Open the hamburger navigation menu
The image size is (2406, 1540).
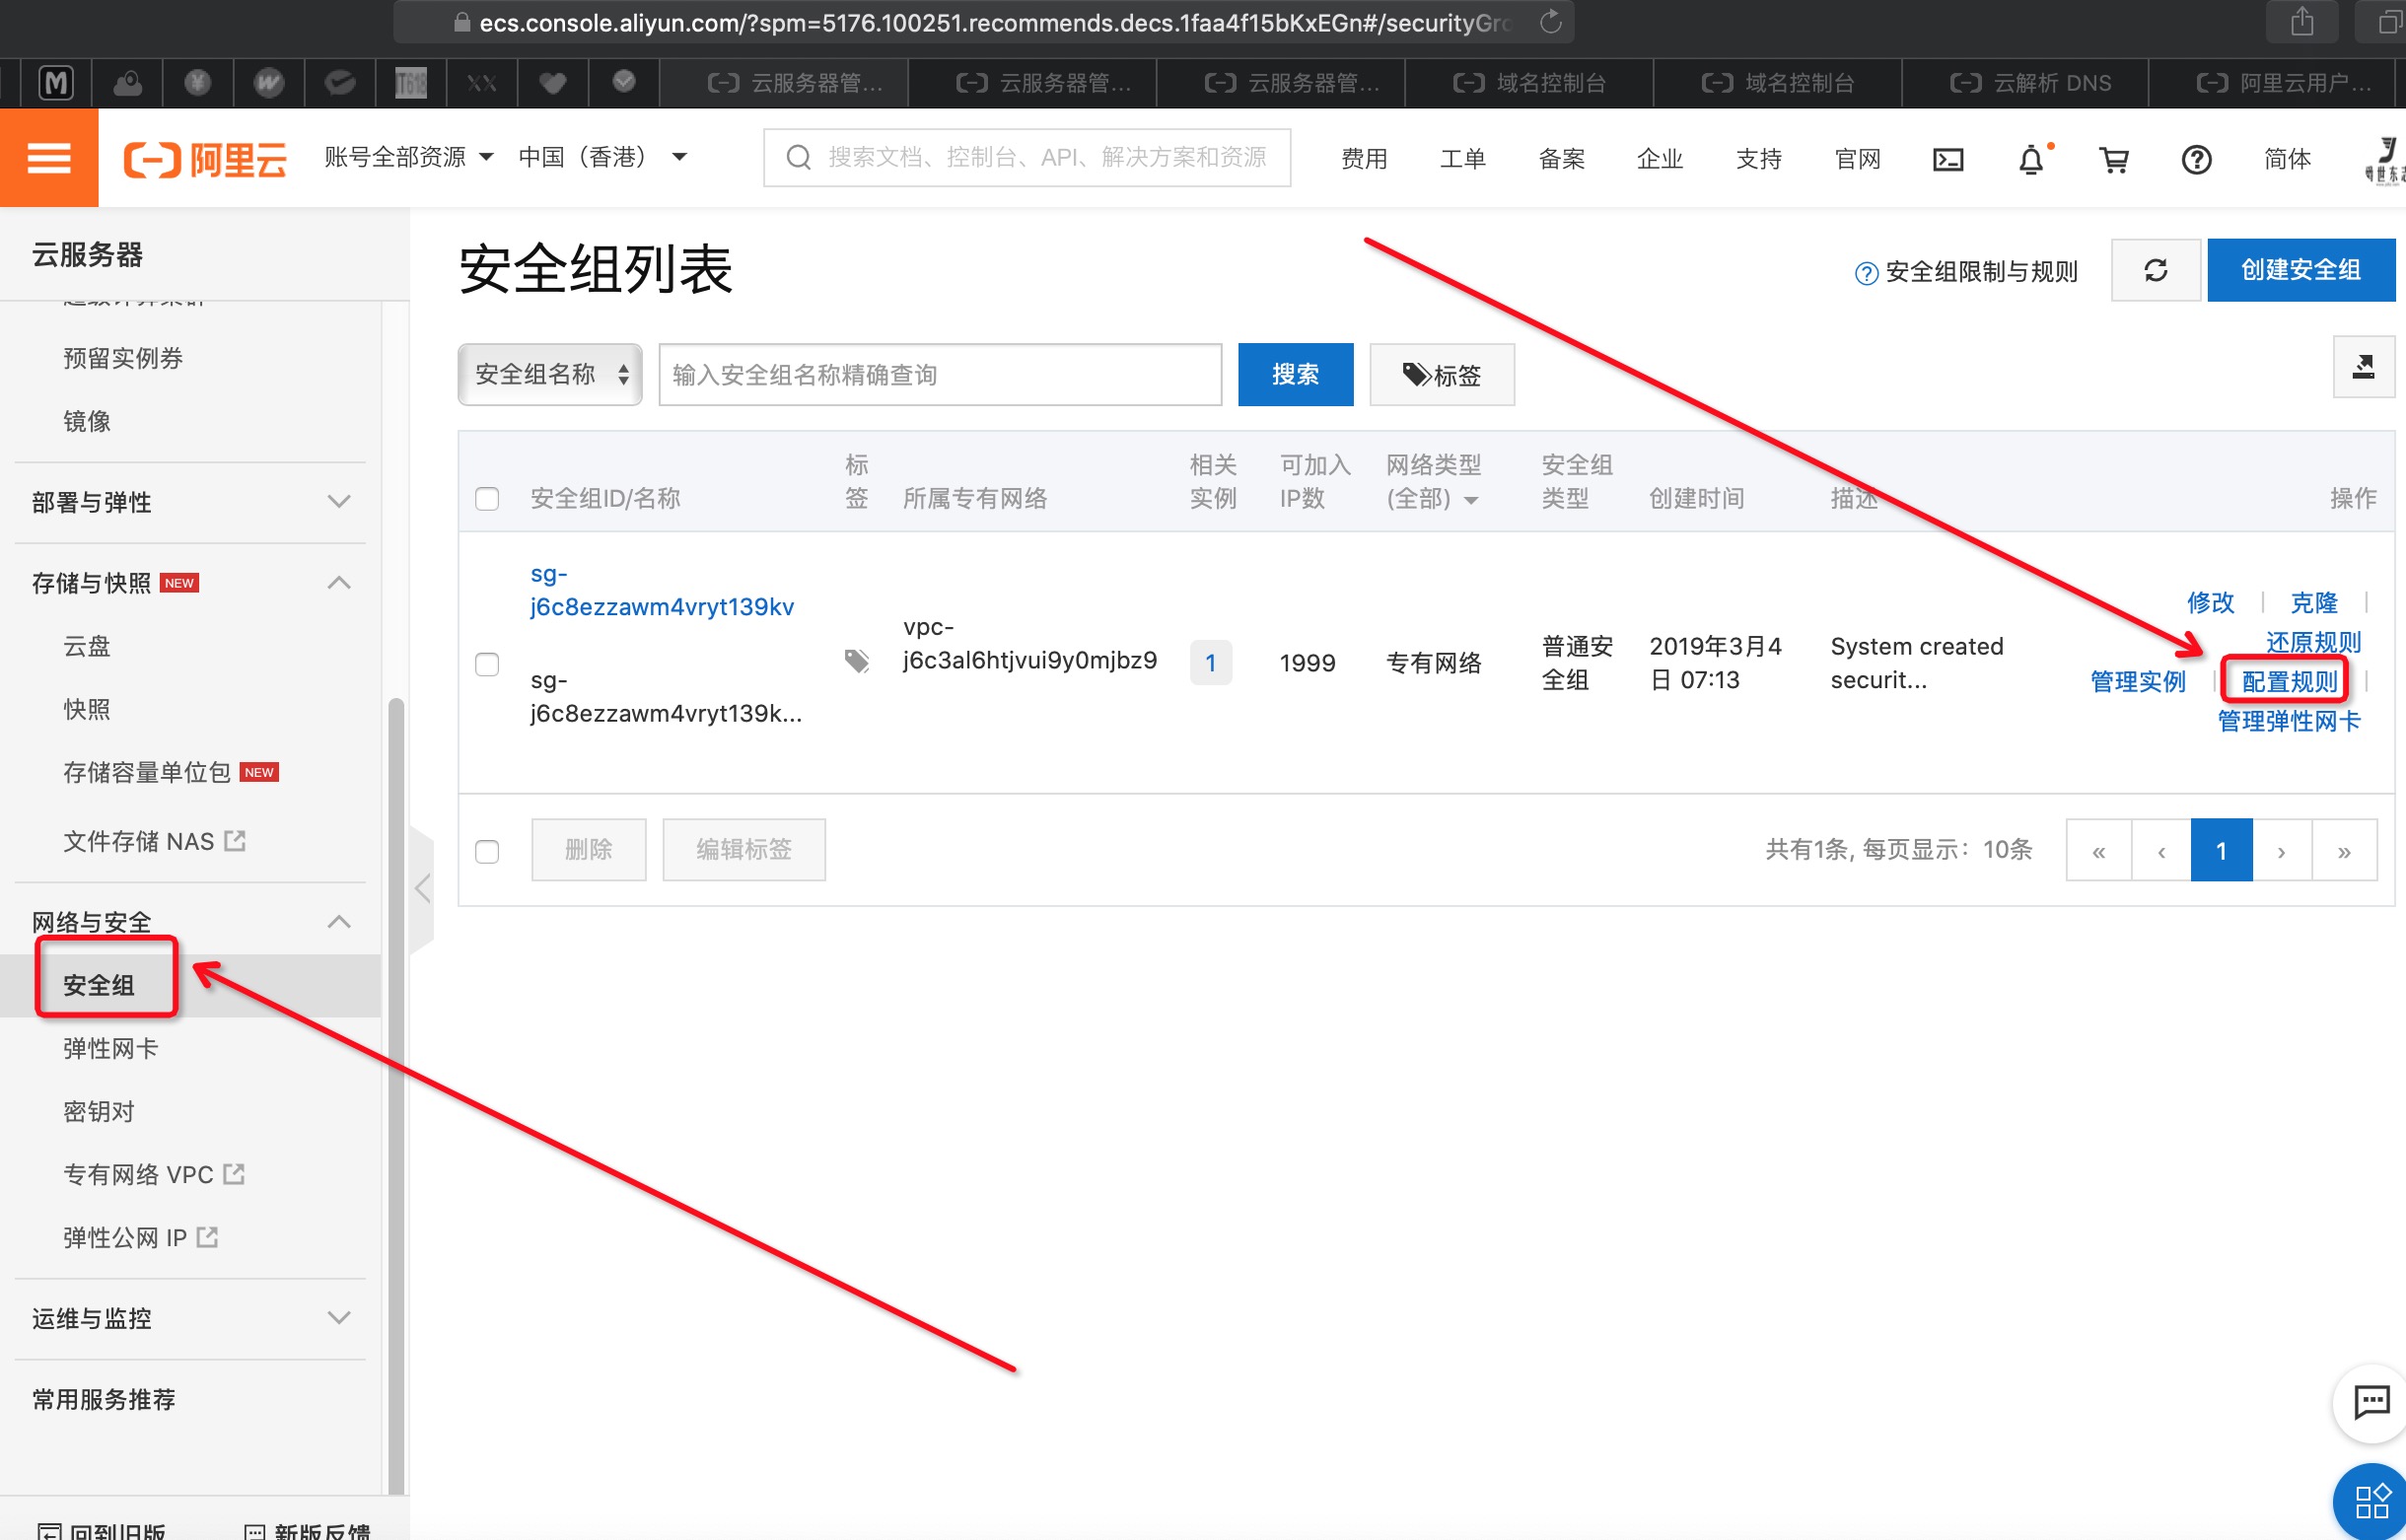(48, 158)
